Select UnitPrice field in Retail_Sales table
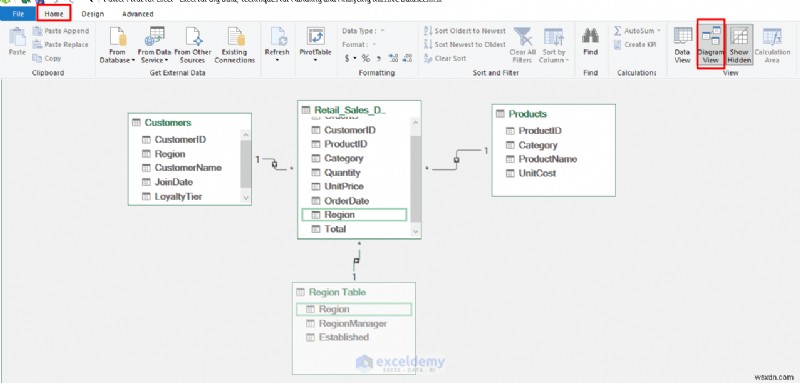Viewport: 800px width, 383px height. [x=343, y=186]
